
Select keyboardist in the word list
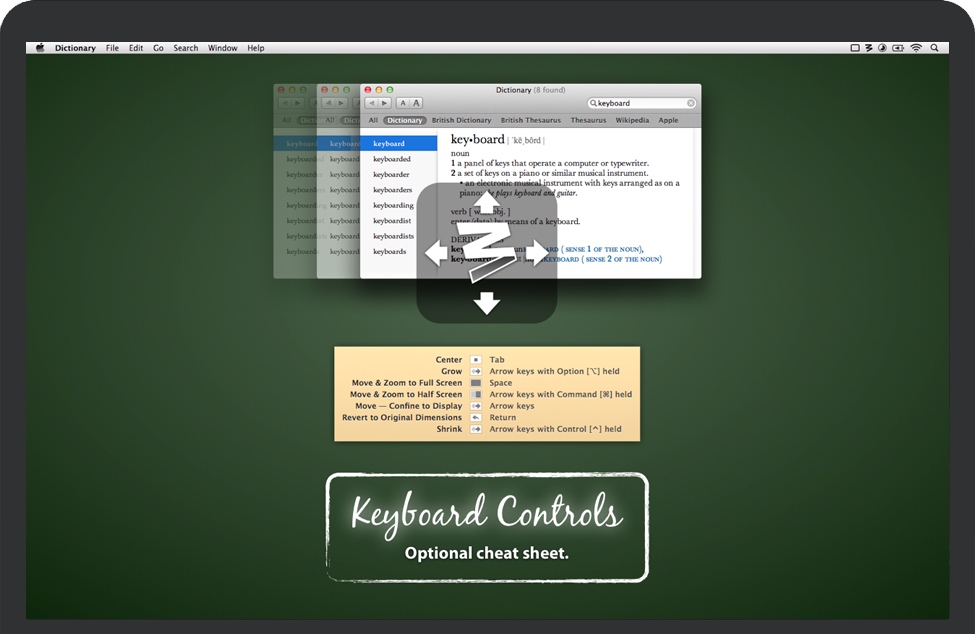coord(392,221)
